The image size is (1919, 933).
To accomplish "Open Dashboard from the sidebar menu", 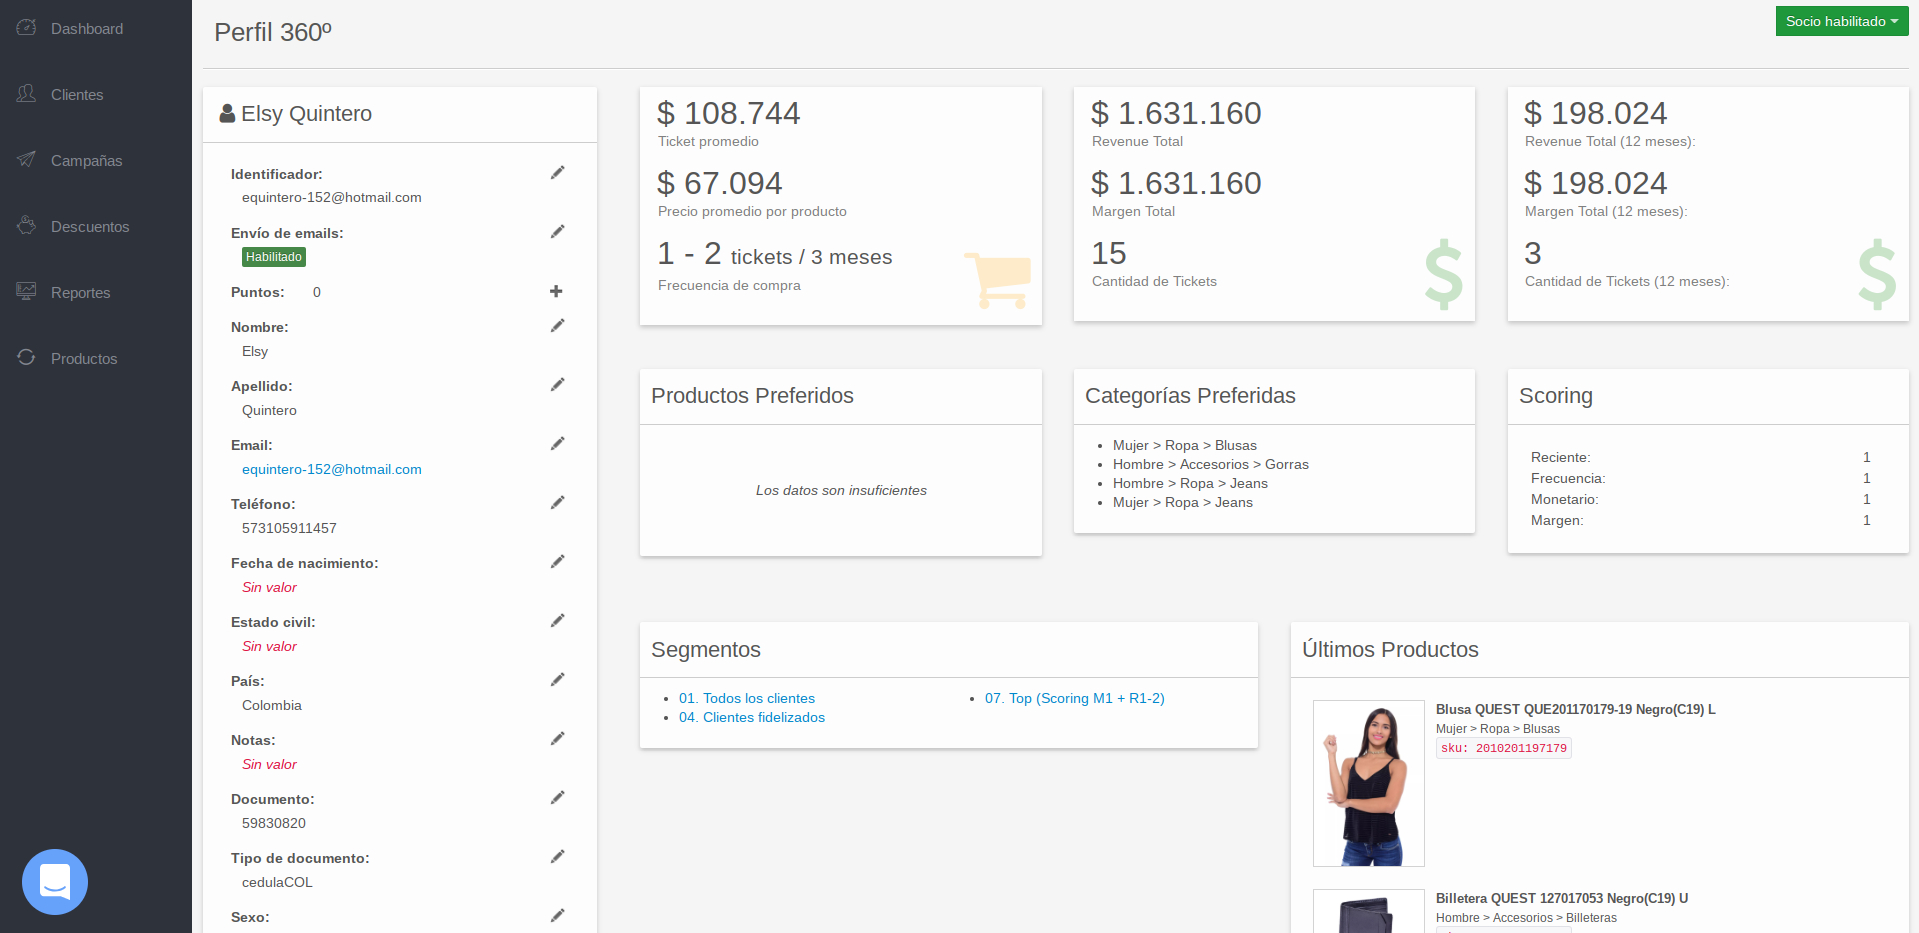I will point(87,29).
